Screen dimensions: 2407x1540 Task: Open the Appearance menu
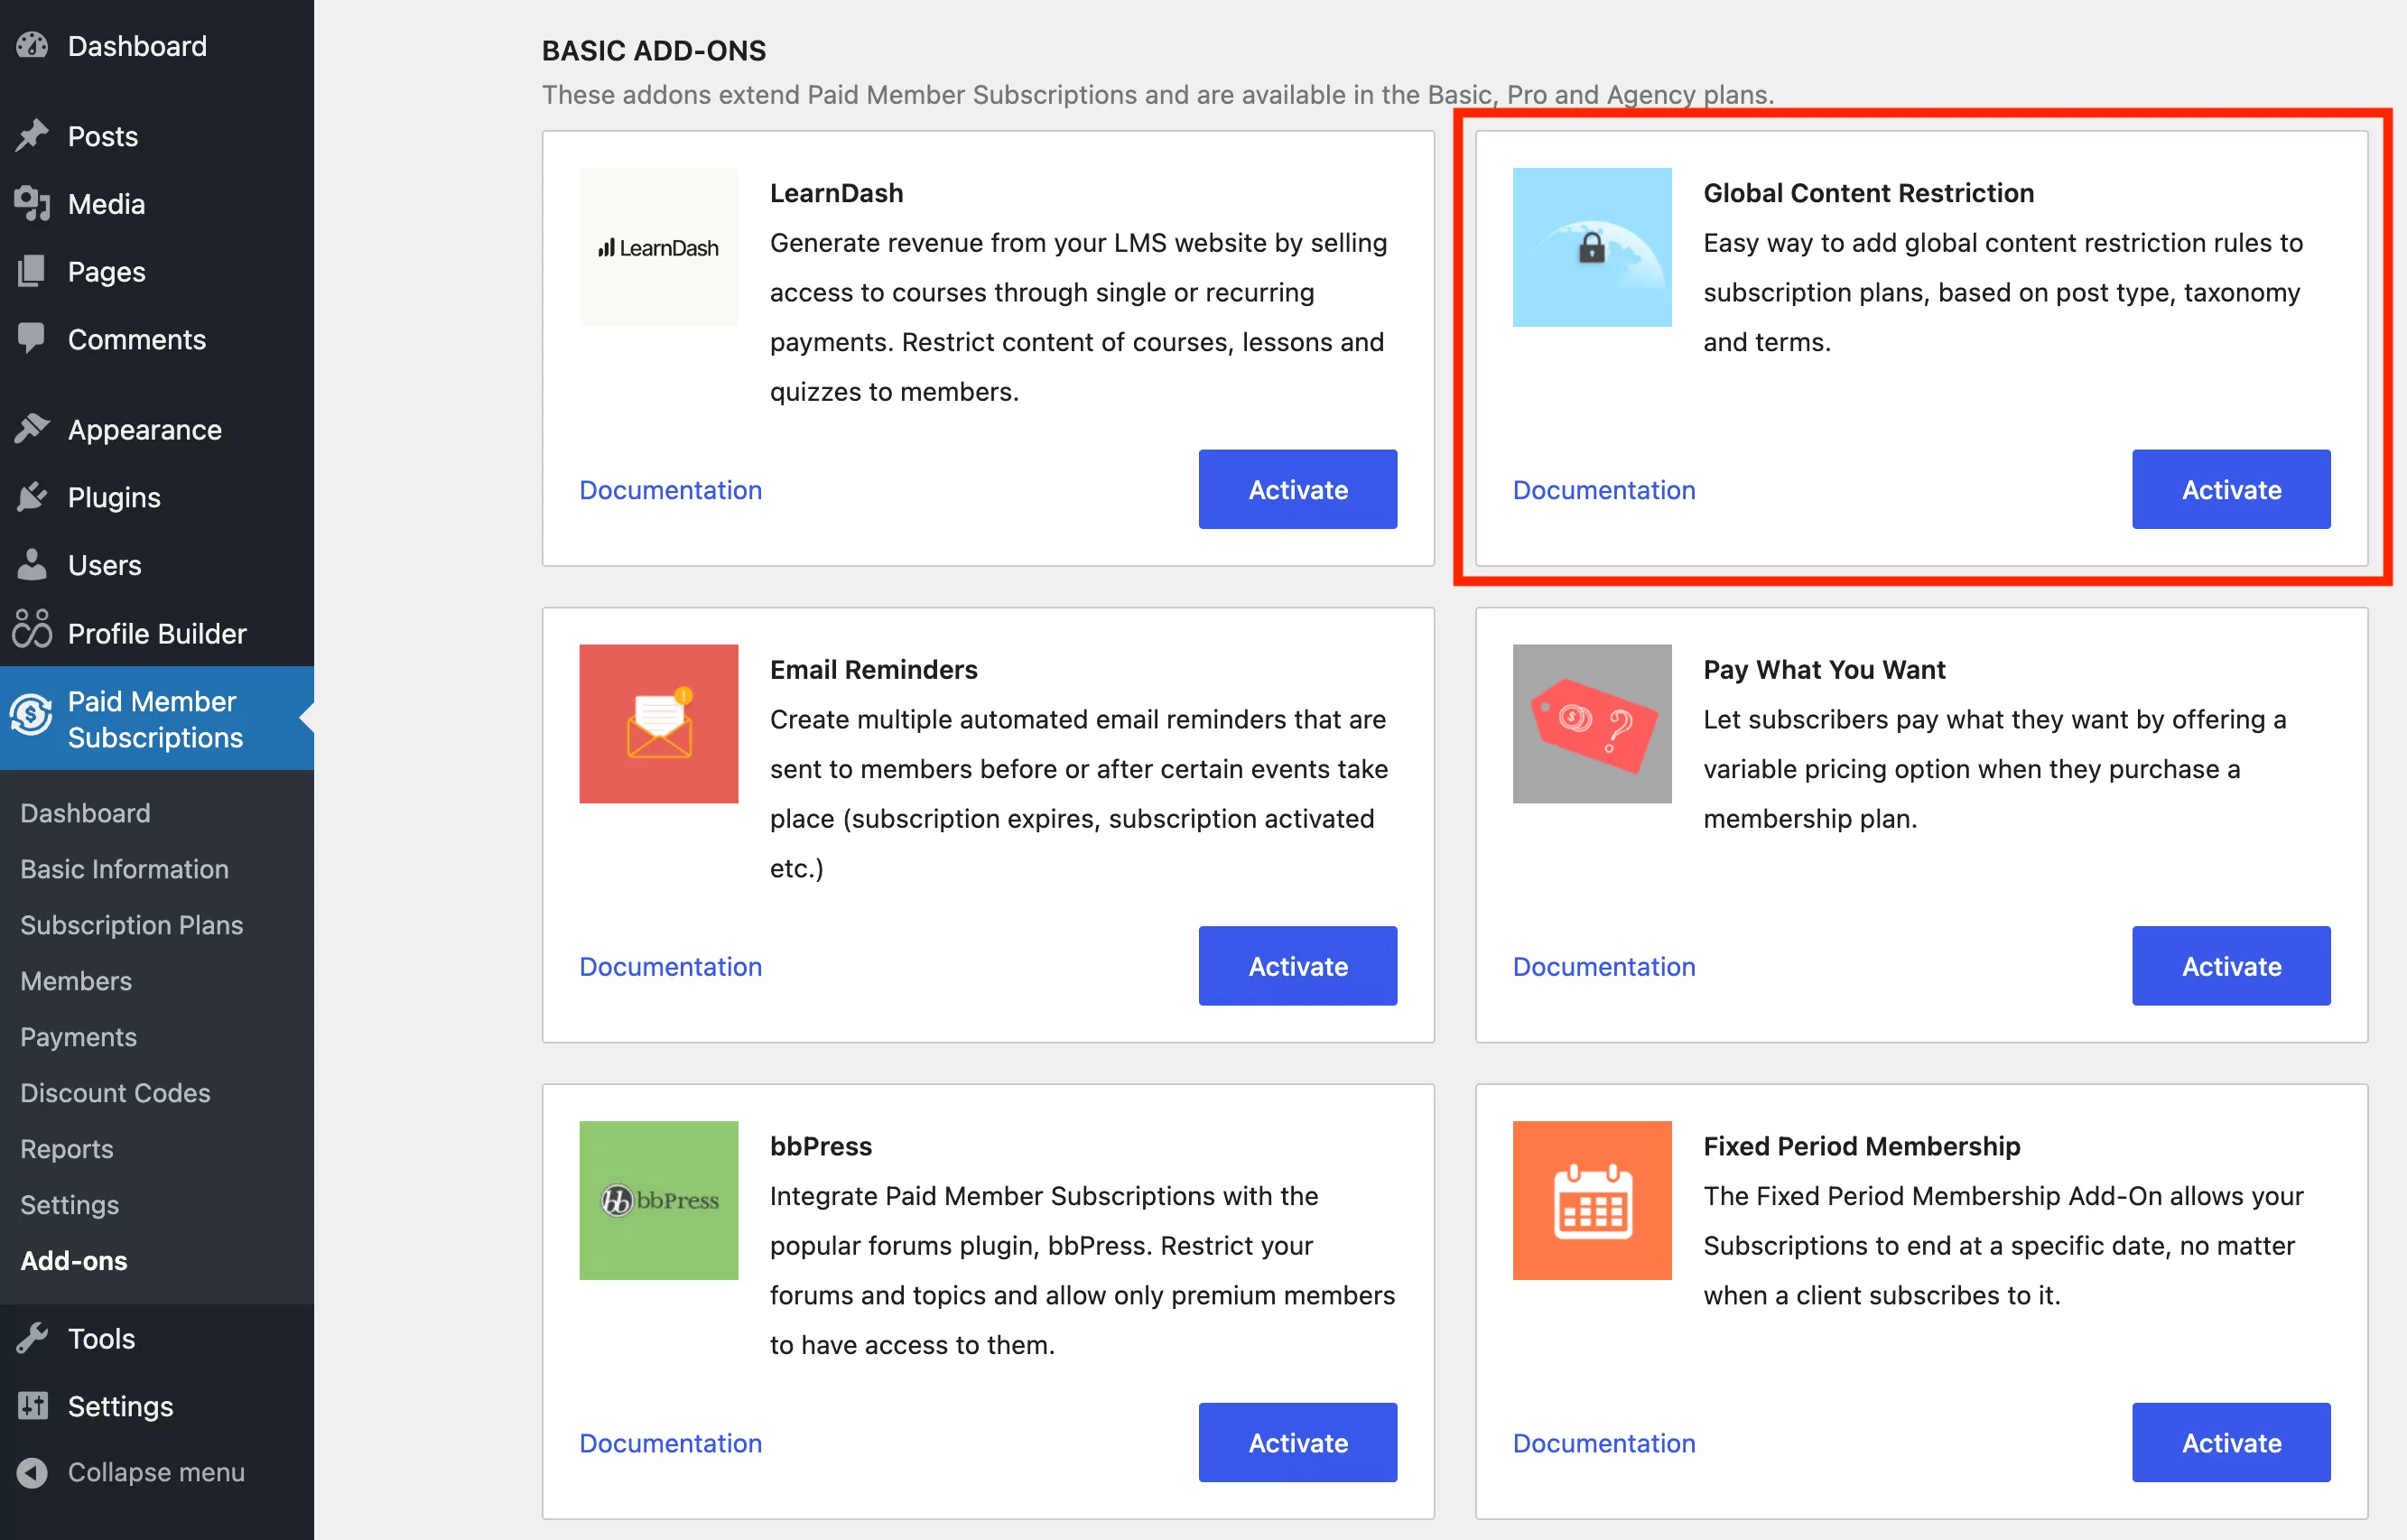(x=157, y=429)
